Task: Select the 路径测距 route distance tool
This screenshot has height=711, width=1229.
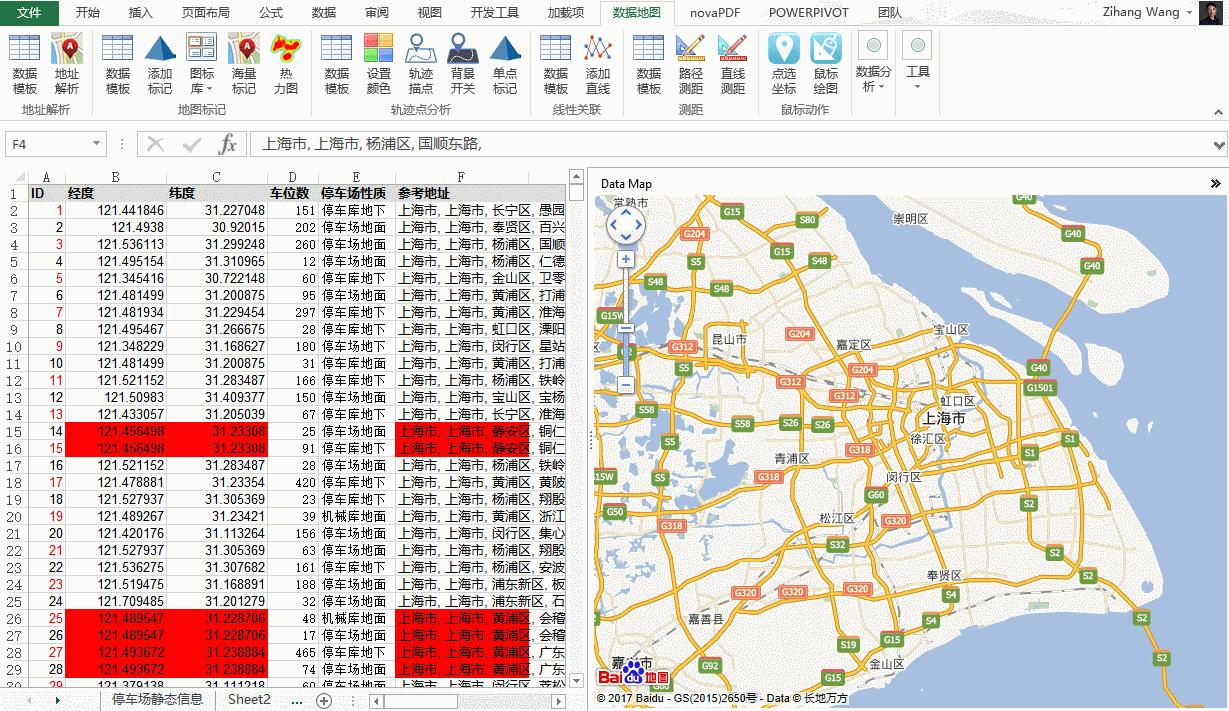Action: 691,64
